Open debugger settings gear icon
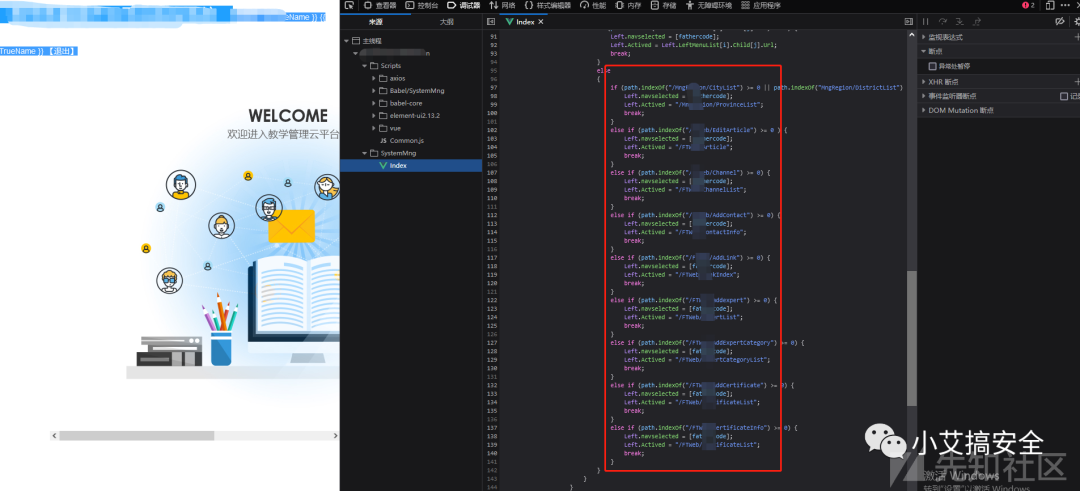The image size is (1080, 491). coord(1076,22)
